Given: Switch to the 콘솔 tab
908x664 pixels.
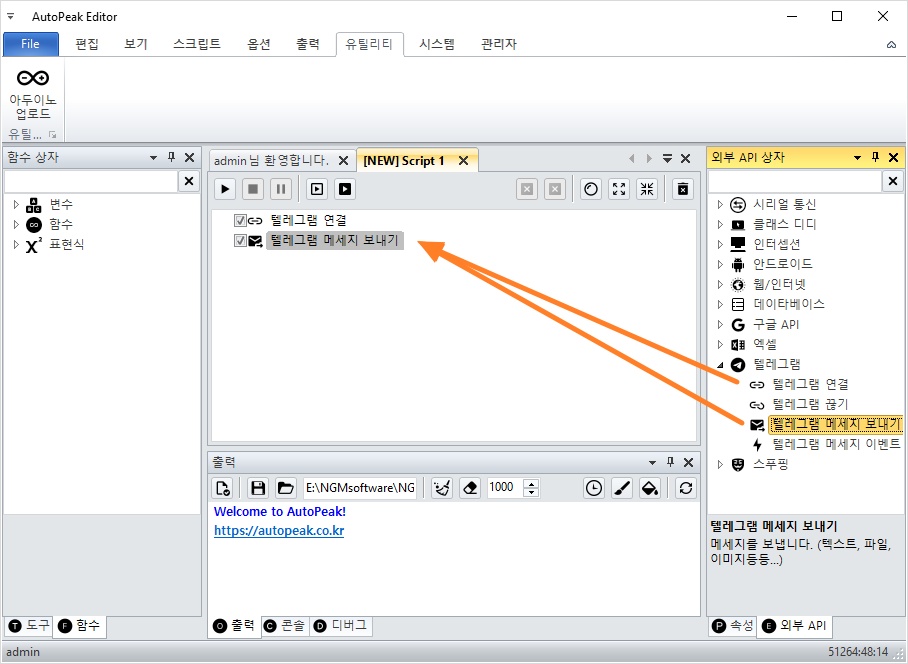Looking at the screenshot, I should click(285, 625).
